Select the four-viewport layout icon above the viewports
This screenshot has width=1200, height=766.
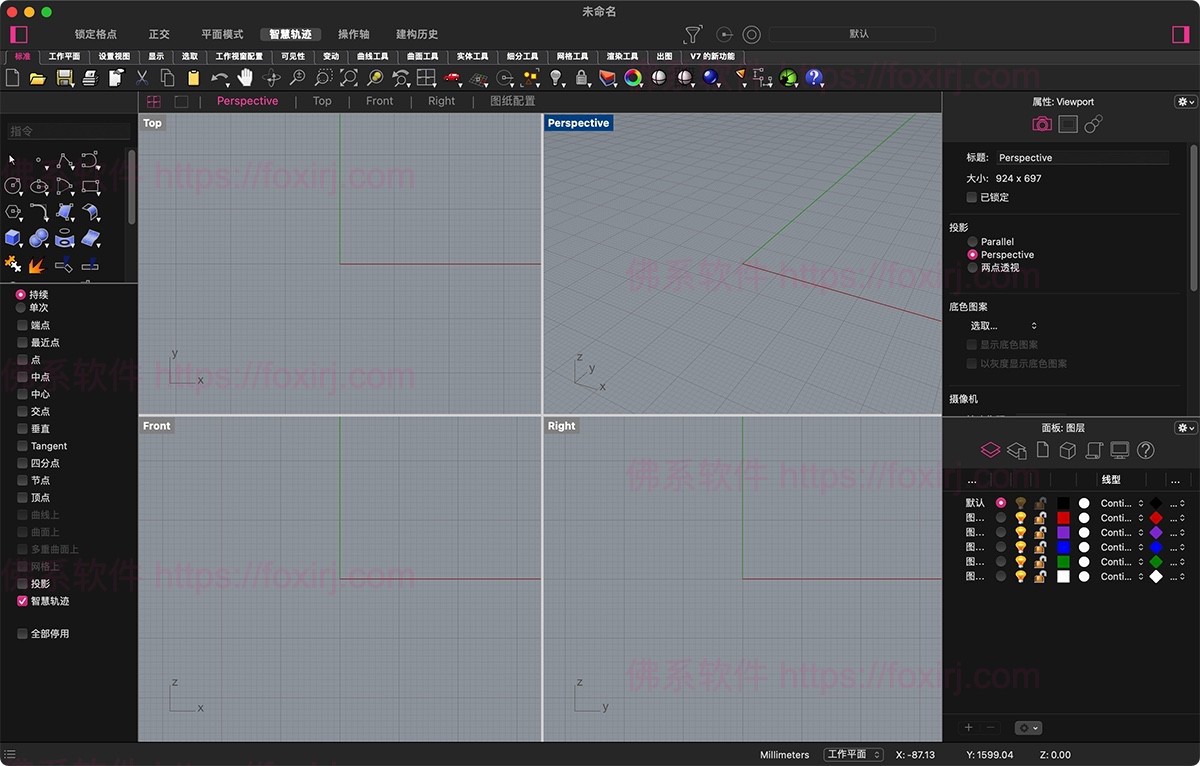point(153,102)
